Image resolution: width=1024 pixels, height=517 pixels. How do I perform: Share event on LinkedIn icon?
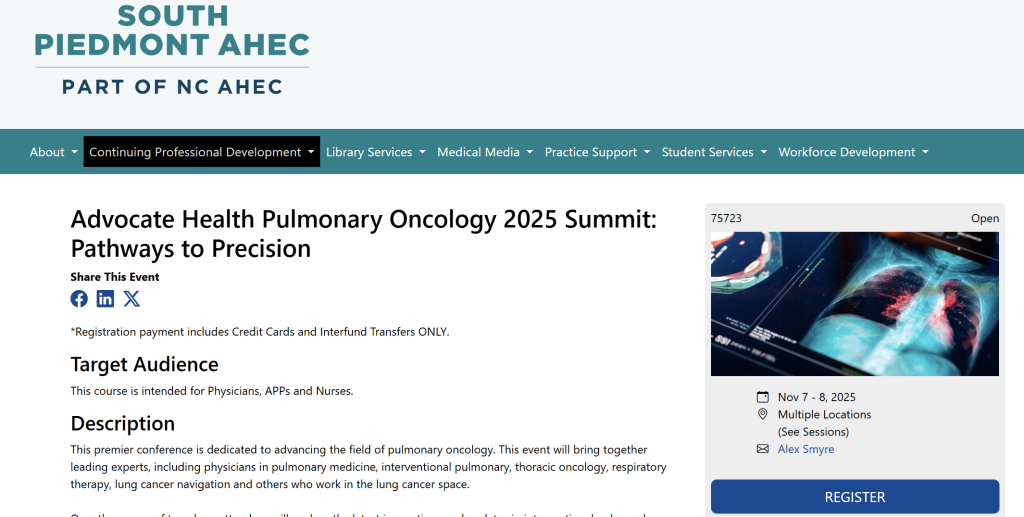tap(105, 299)
